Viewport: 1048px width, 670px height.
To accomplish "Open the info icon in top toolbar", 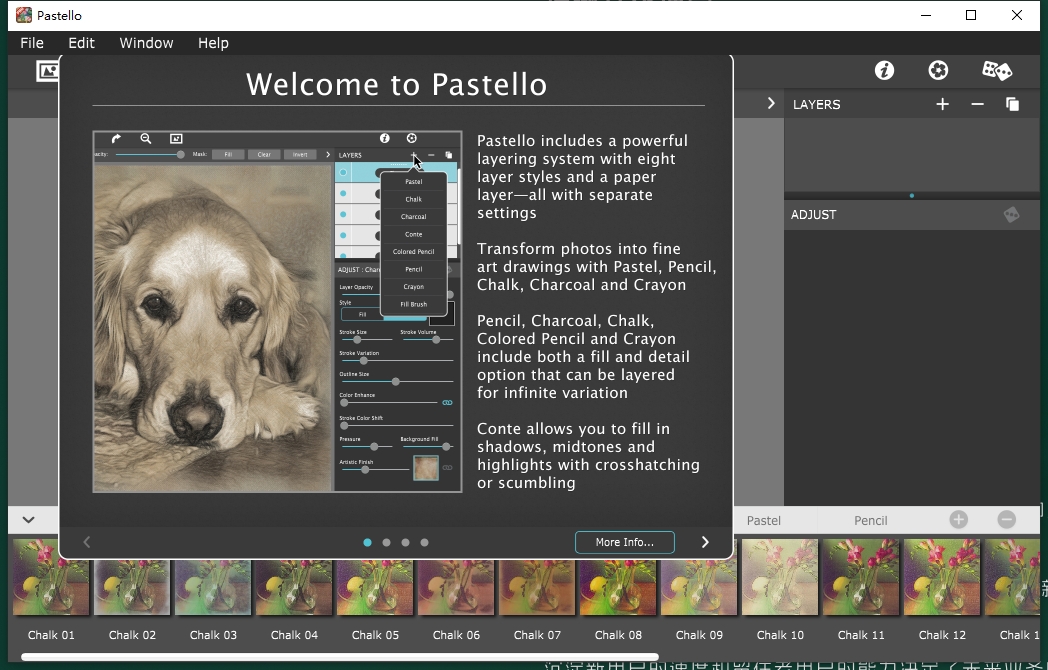I will pyautogui.click(x=884, y=70).
